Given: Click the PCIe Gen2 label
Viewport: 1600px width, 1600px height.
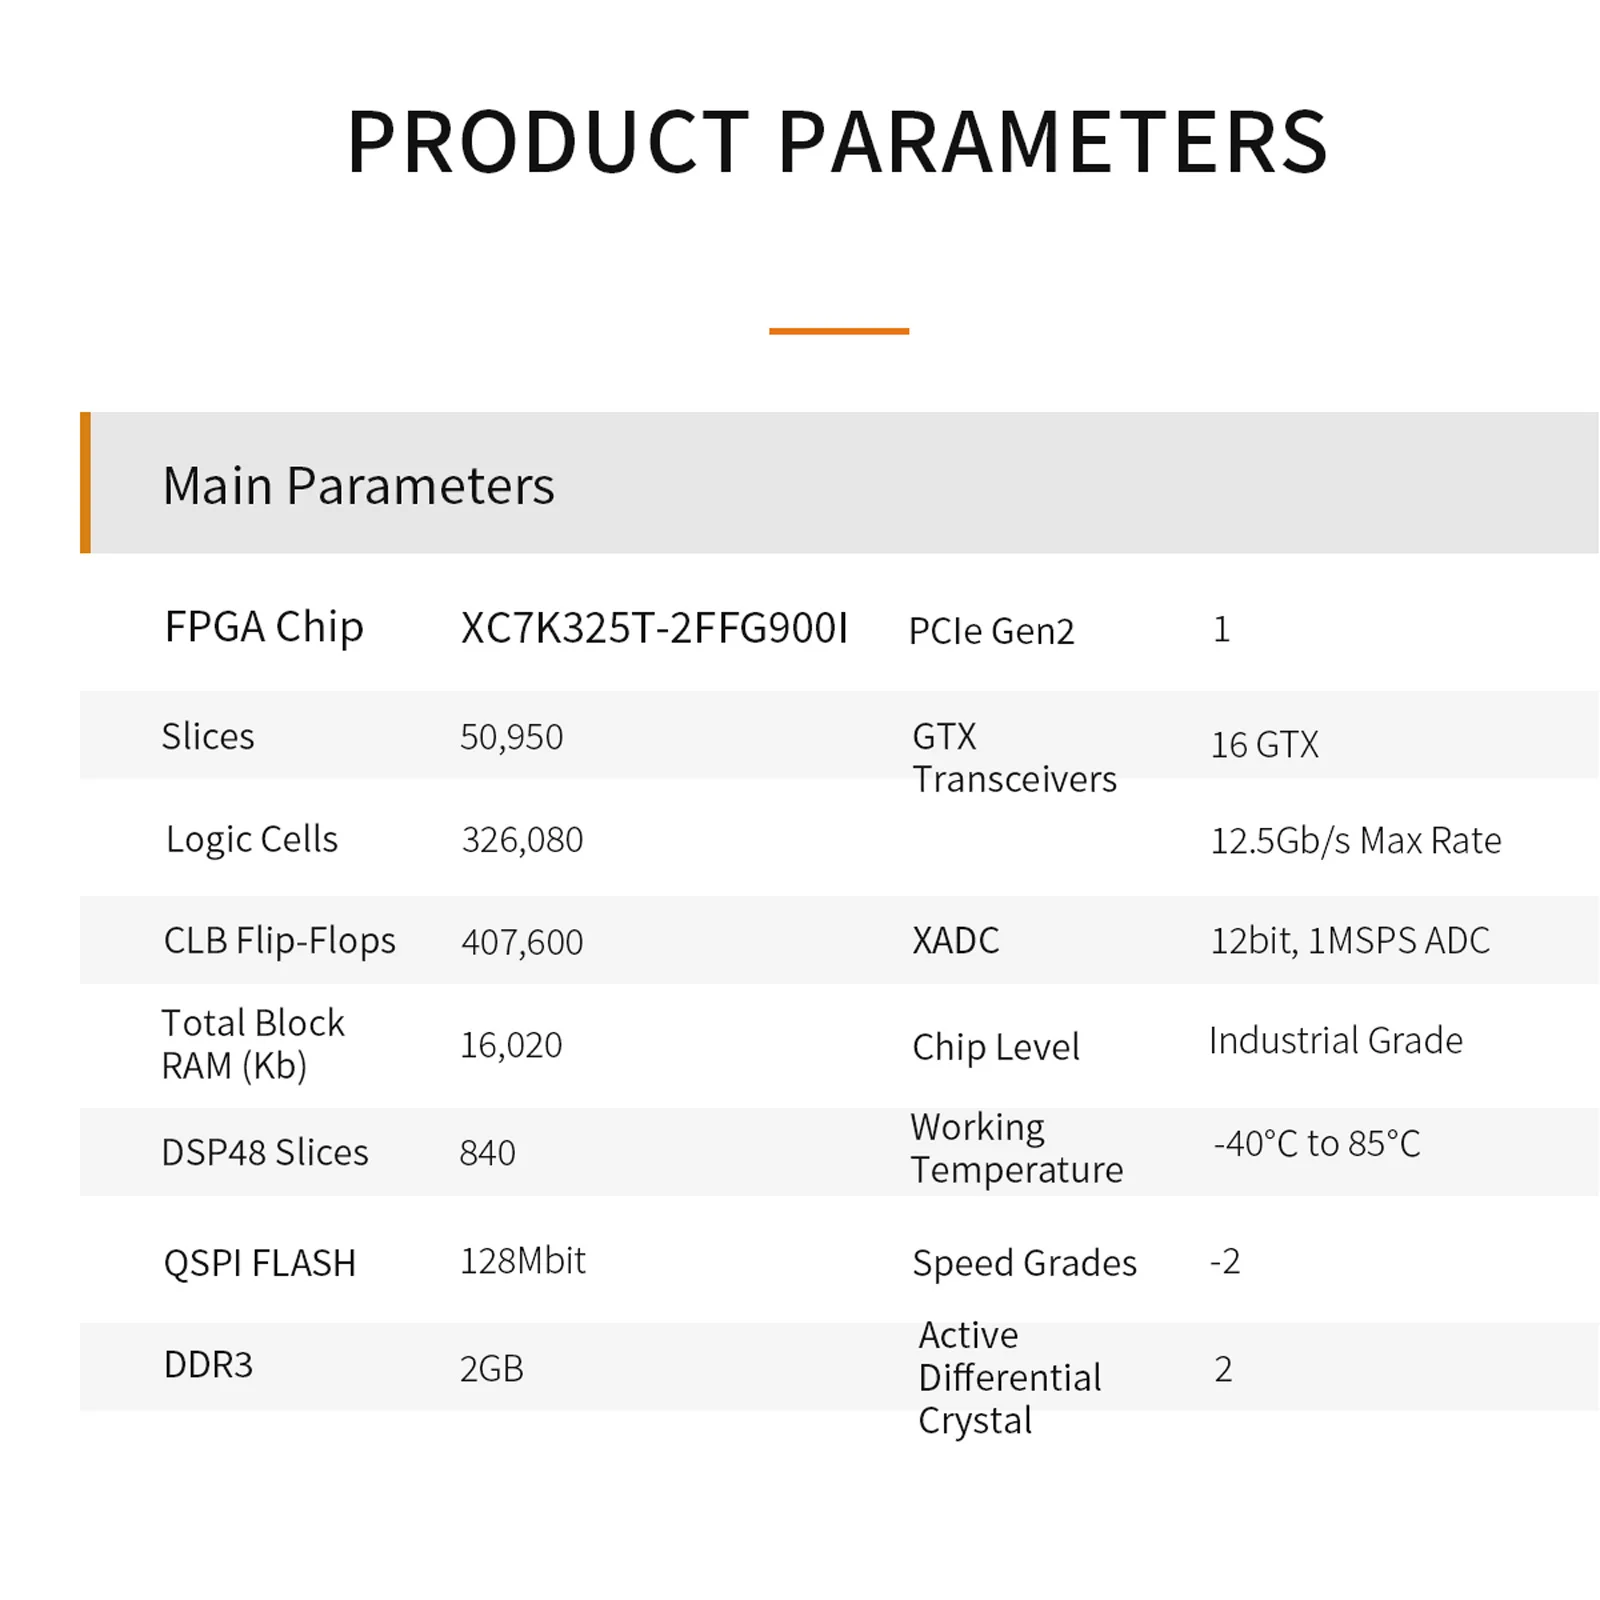Looking at the screenshot, I should [991, 631].
